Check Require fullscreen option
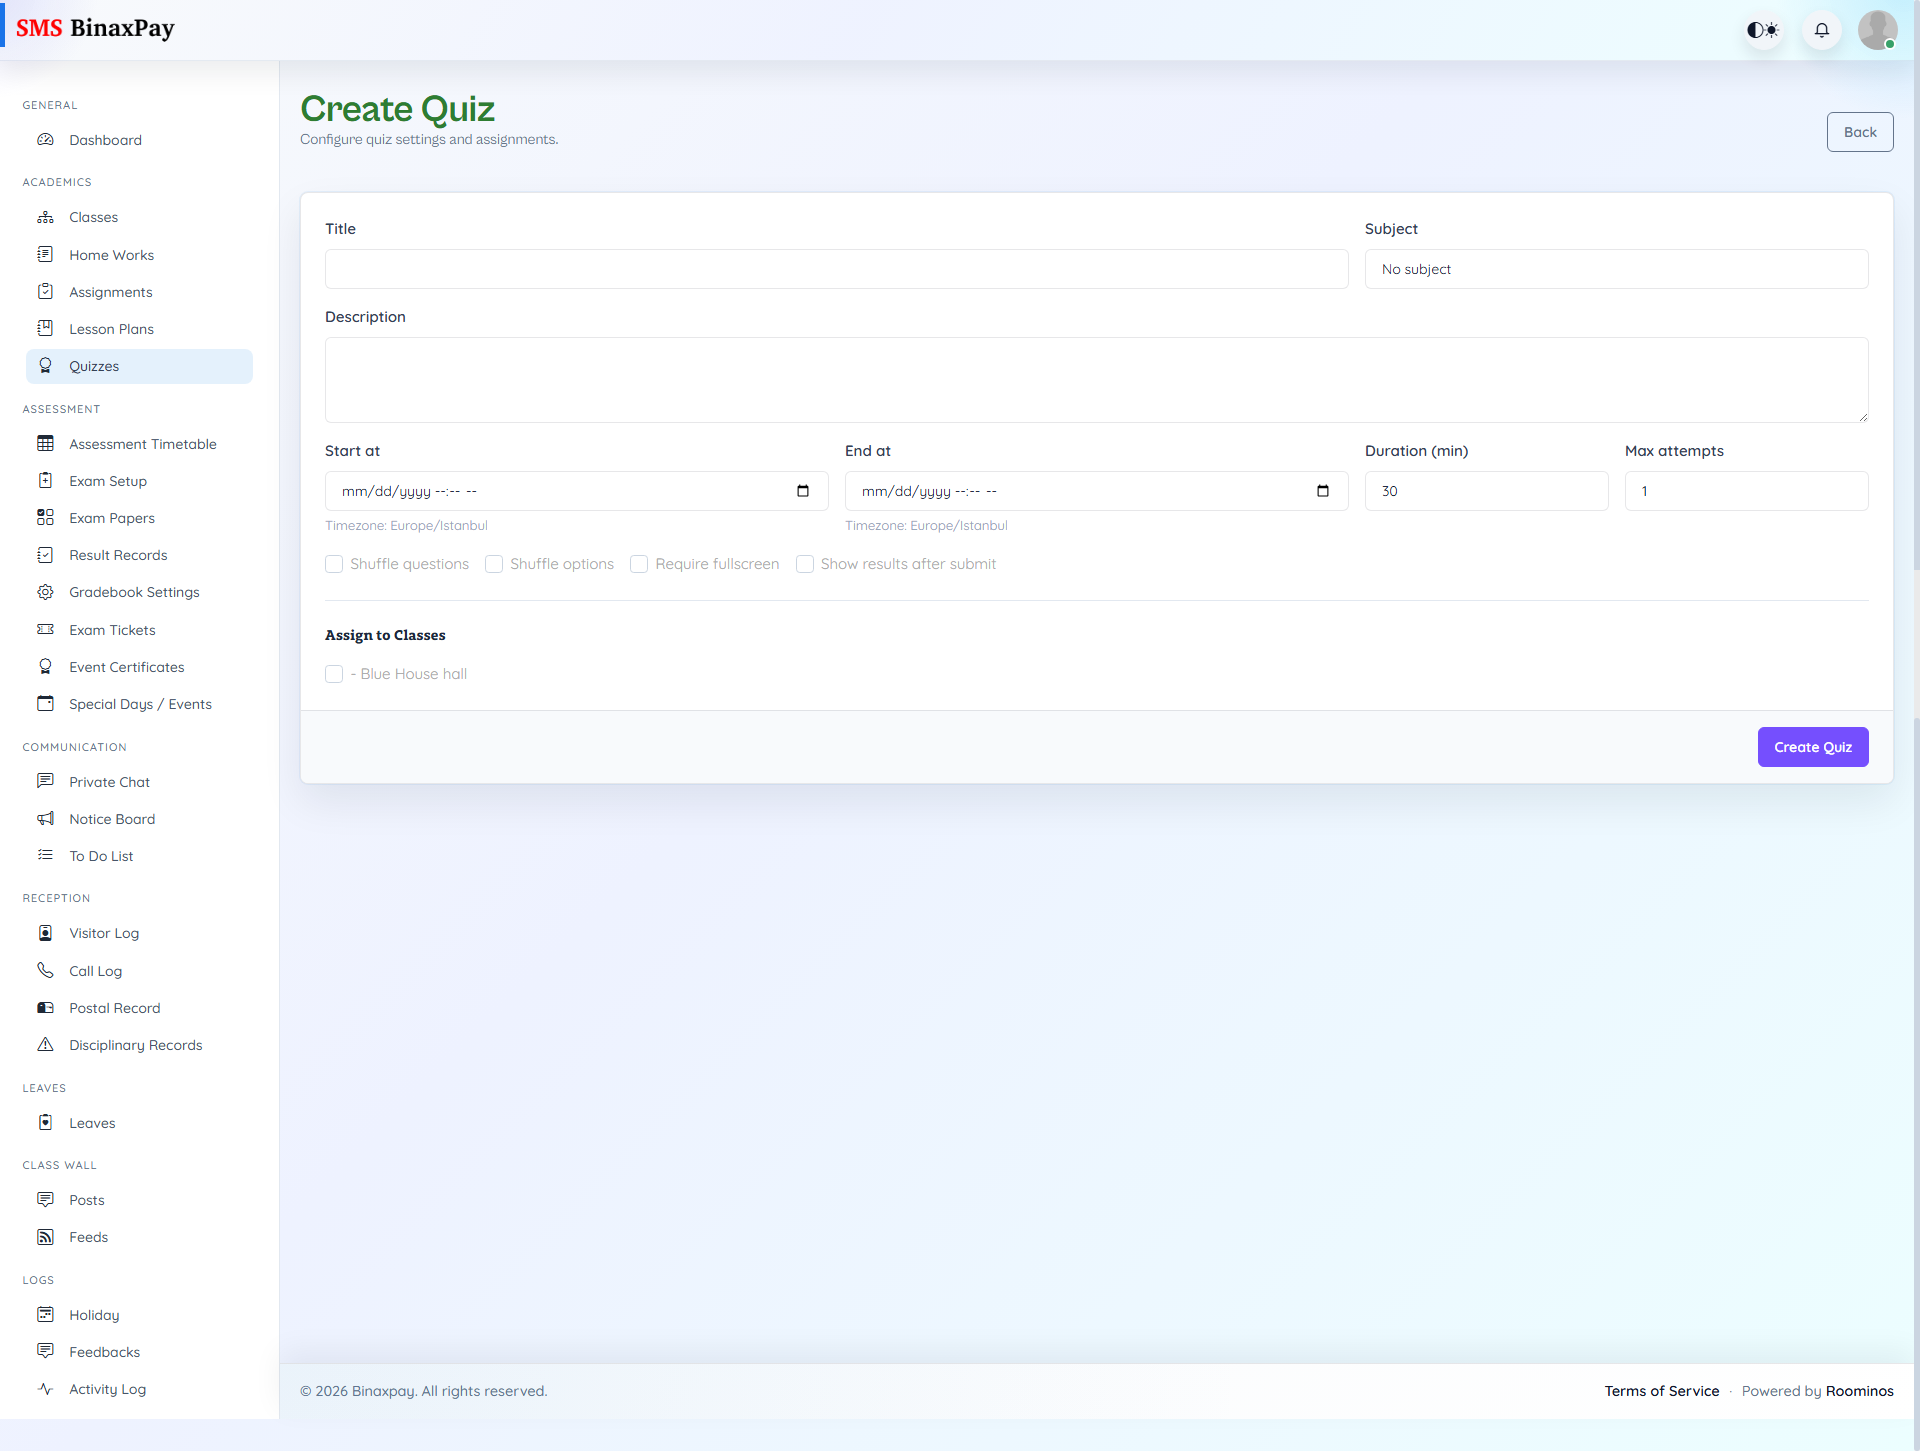This screenshot has width=1920, height=1451. coord(639,564)
